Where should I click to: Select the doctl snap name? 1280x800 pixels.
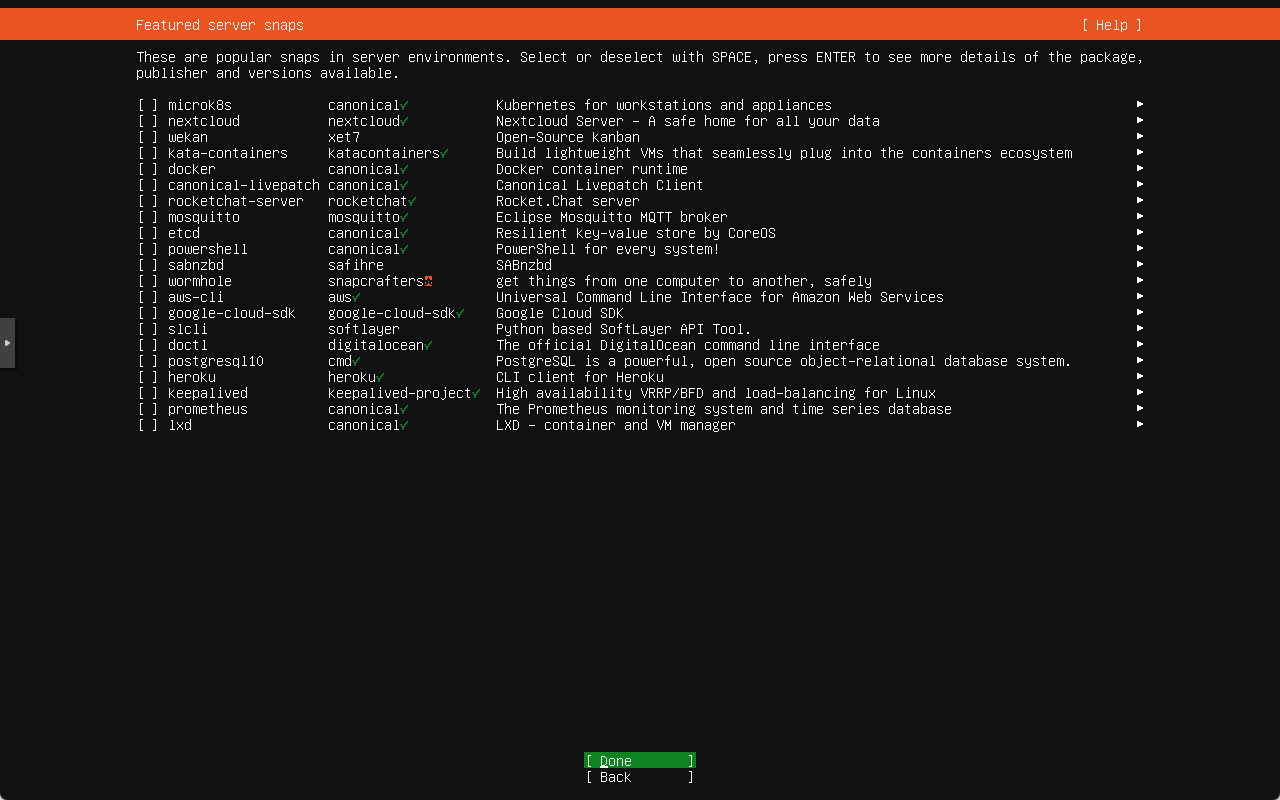(188, 345)
